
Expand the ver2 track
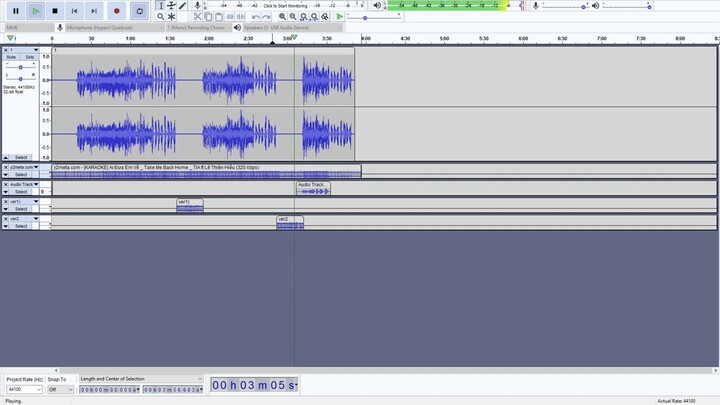pyautogui.click(x=6, y=226)
